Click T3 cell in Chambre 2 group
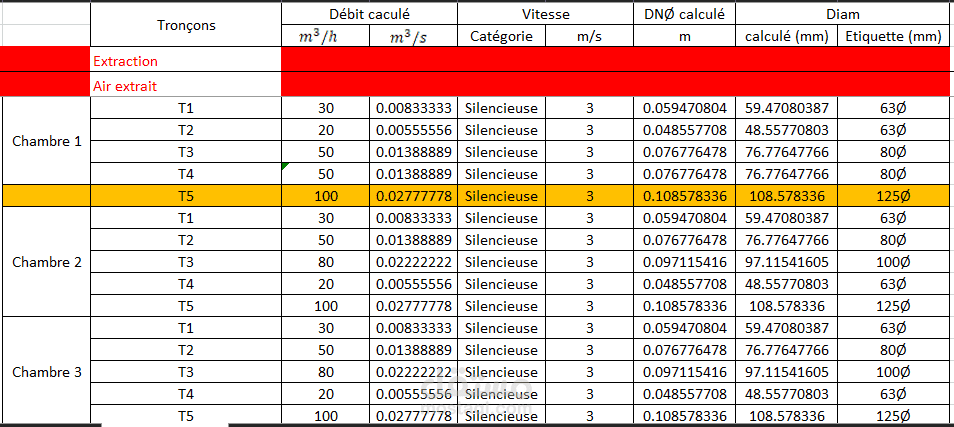 click(186, 262)
